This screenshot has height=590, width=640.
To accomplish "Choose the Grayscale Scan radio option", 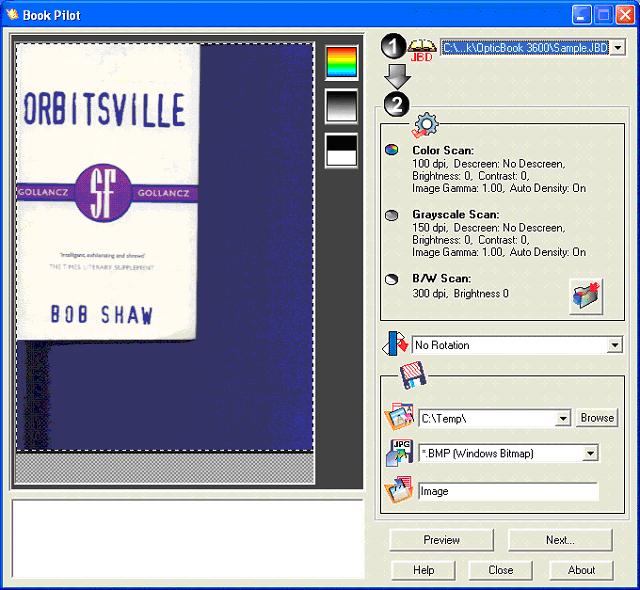I will [391, 215].
